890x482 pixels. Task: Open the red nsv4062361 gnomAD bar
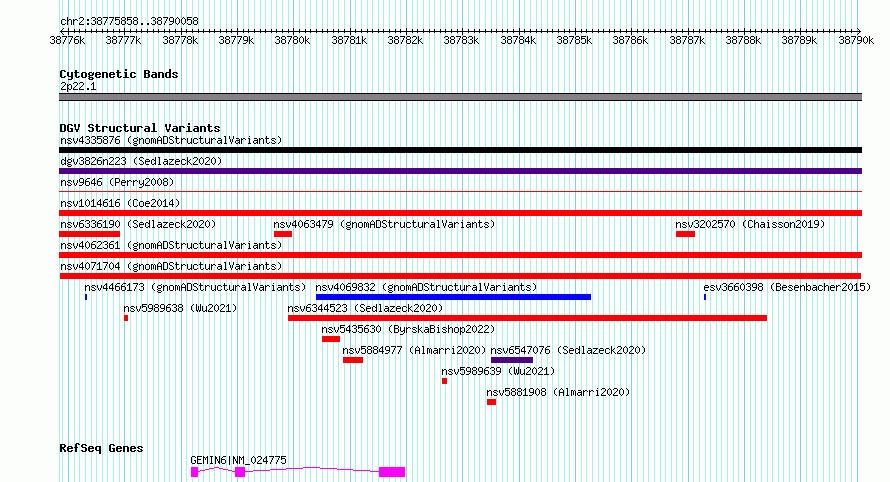coord(460,255)
